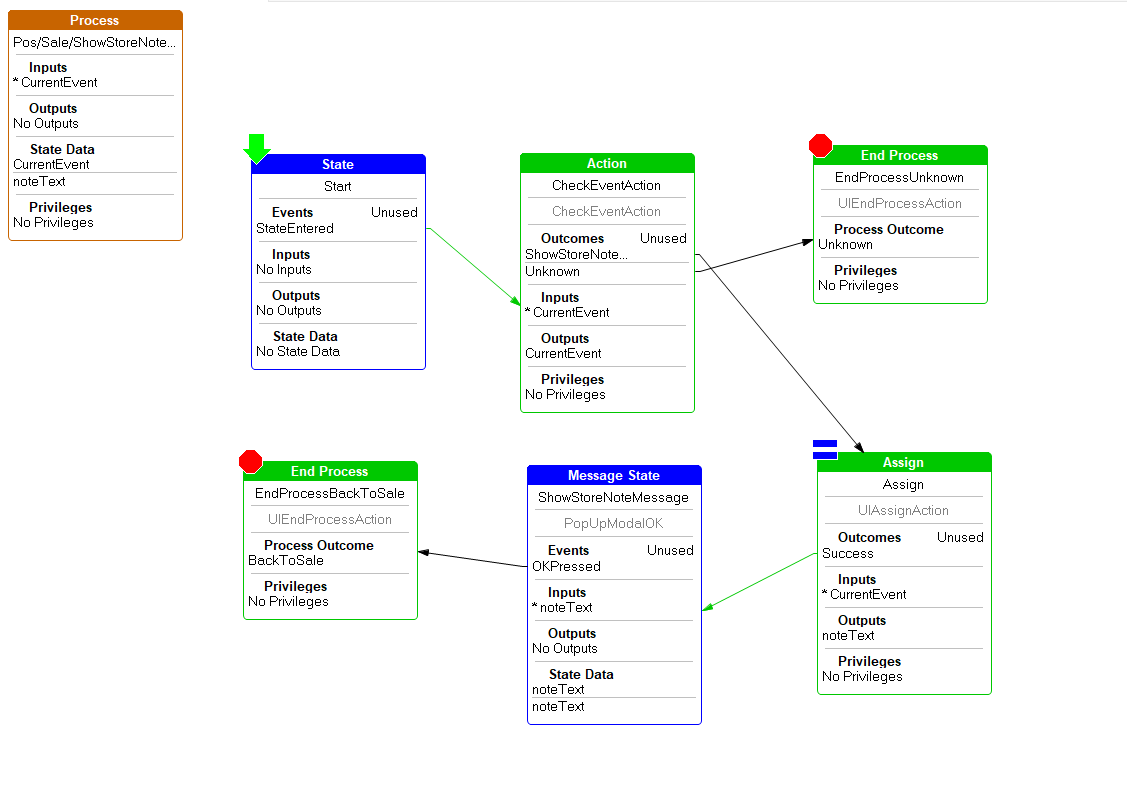This screenshot has width=1127, height=786.
Task: Select the orange Process header
Action: (x=95, y=20)
